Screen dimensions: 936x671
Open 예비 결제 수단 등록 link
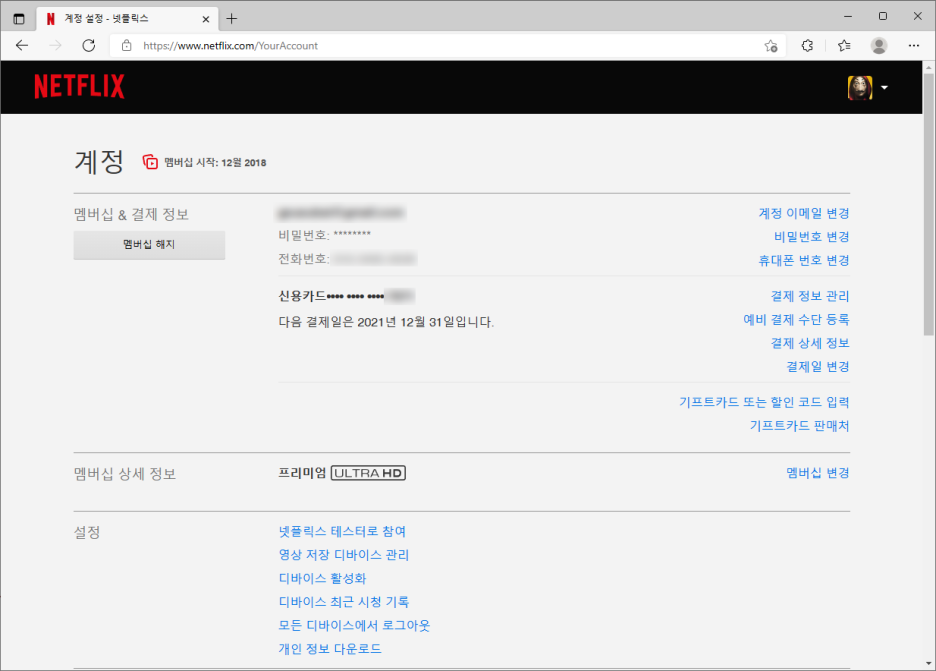(796, 319)
